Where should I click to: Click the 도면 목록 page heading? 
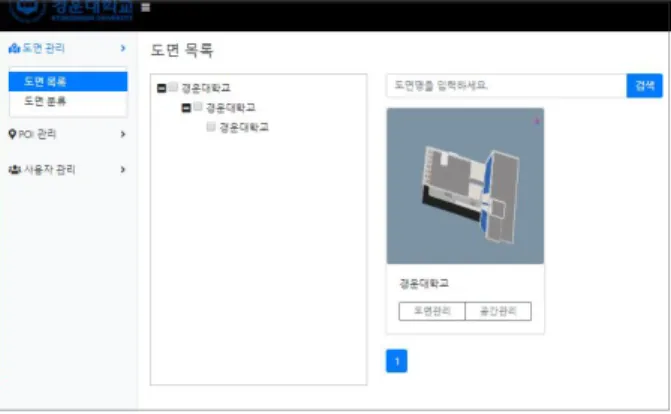[182, 50]
